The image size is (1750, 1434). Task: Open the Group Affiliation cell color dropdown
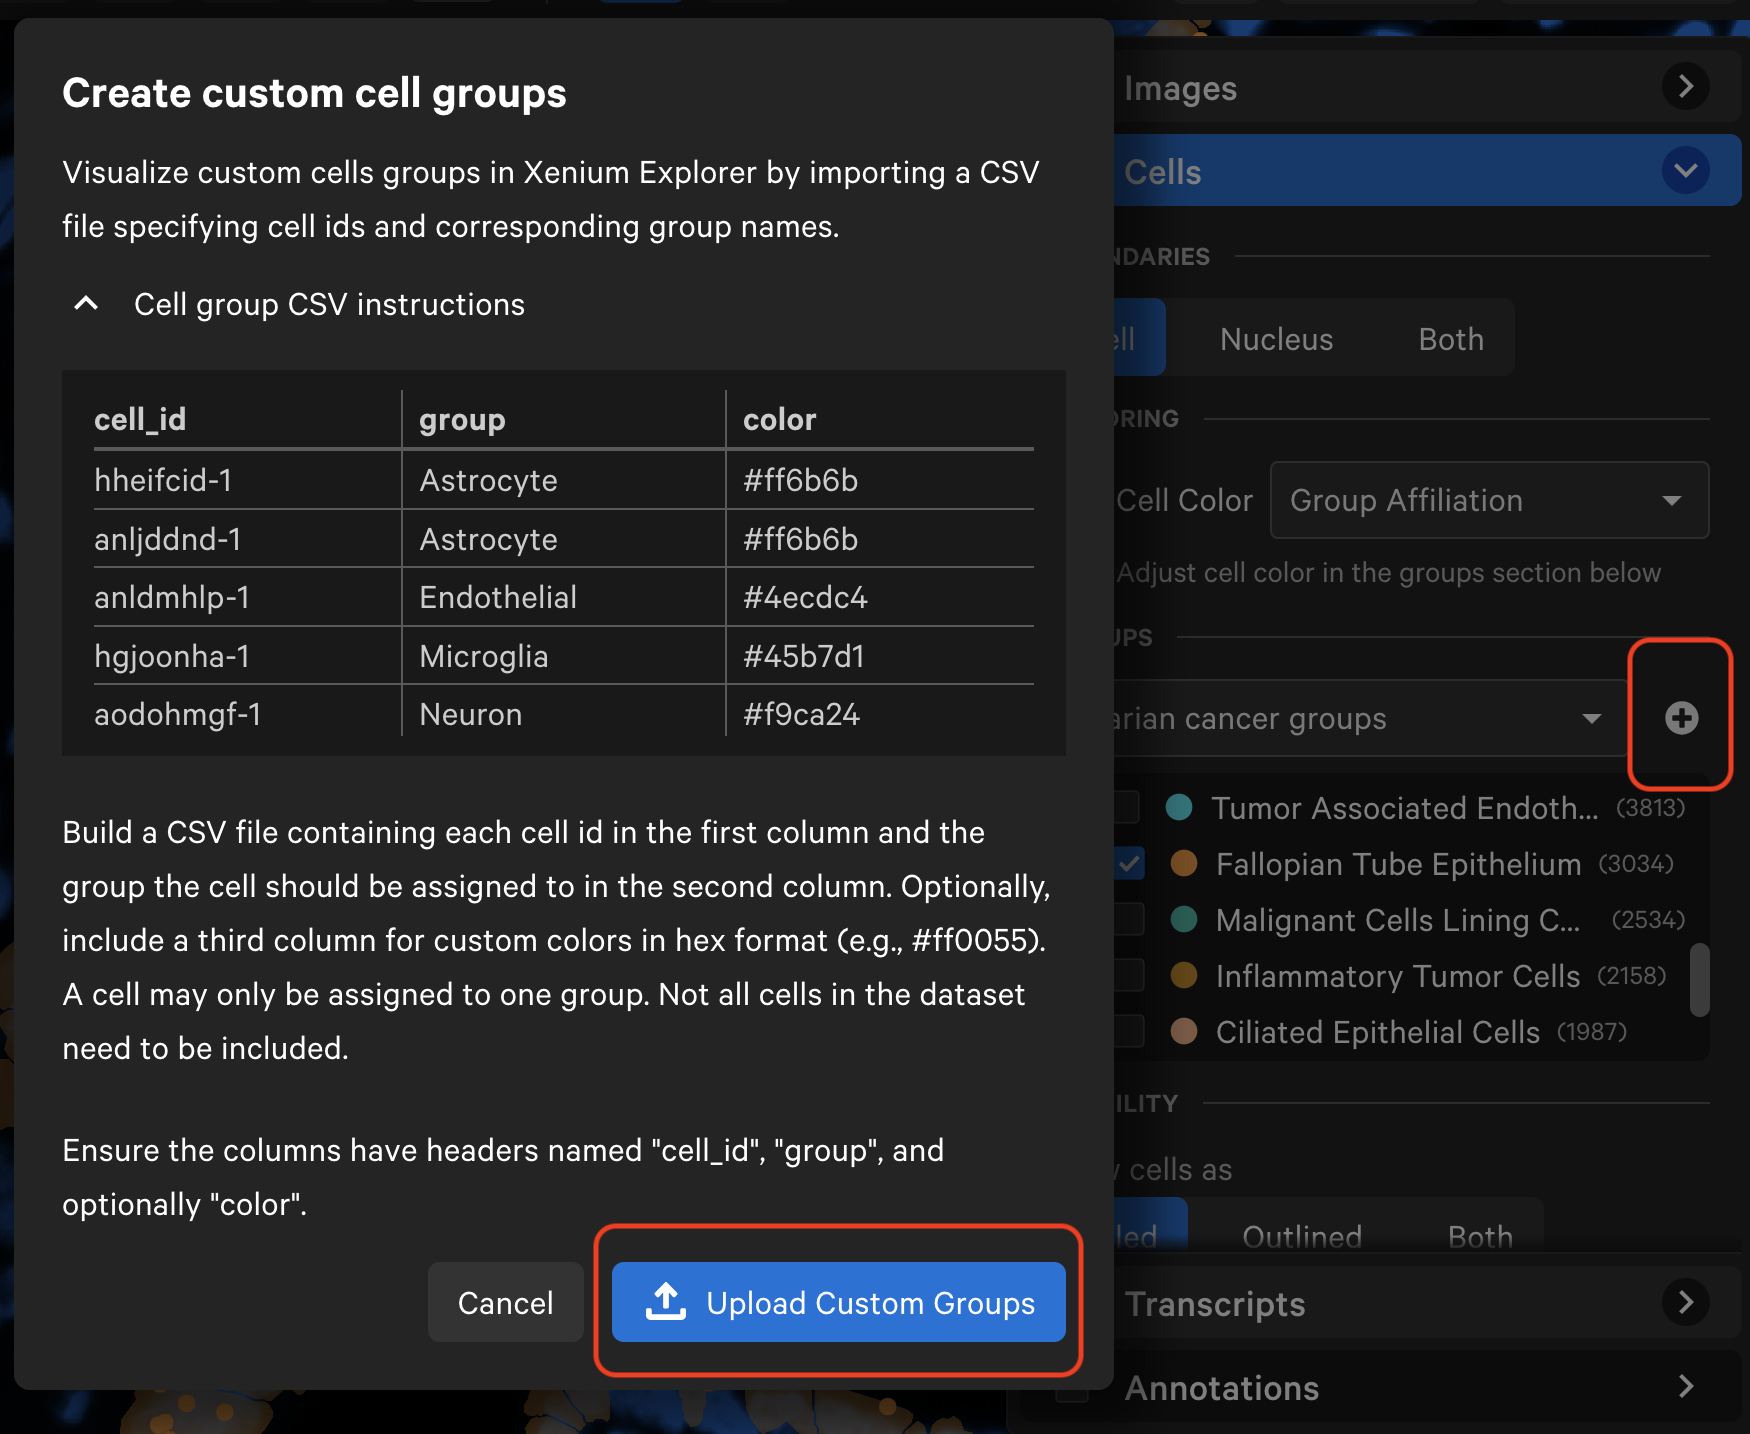coord(1488,500)
